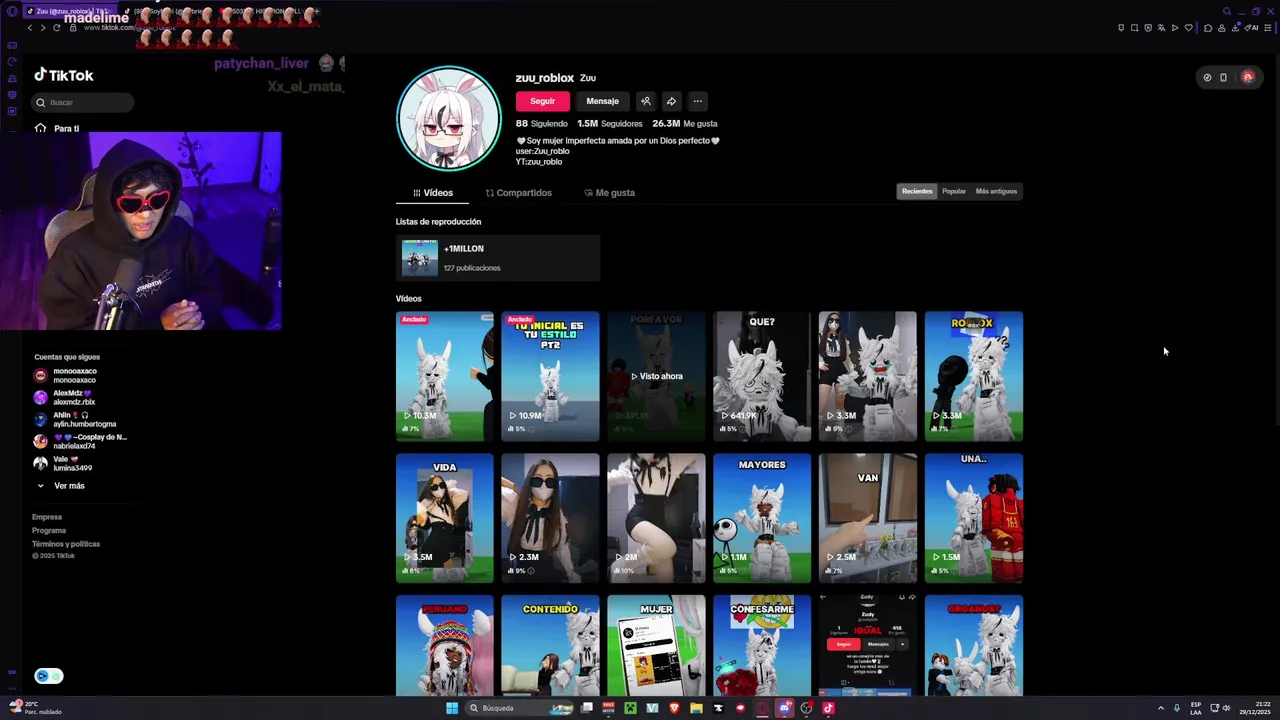Click the Seguir button
Screen dimensions: 1280x720
click(x=543, y=101)
